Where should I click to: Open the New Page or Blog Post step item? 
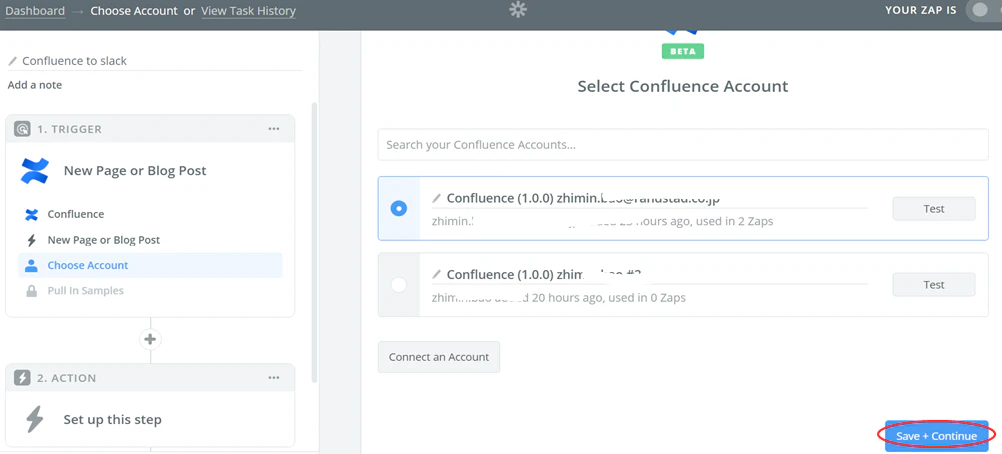click(x=150, y=240)
